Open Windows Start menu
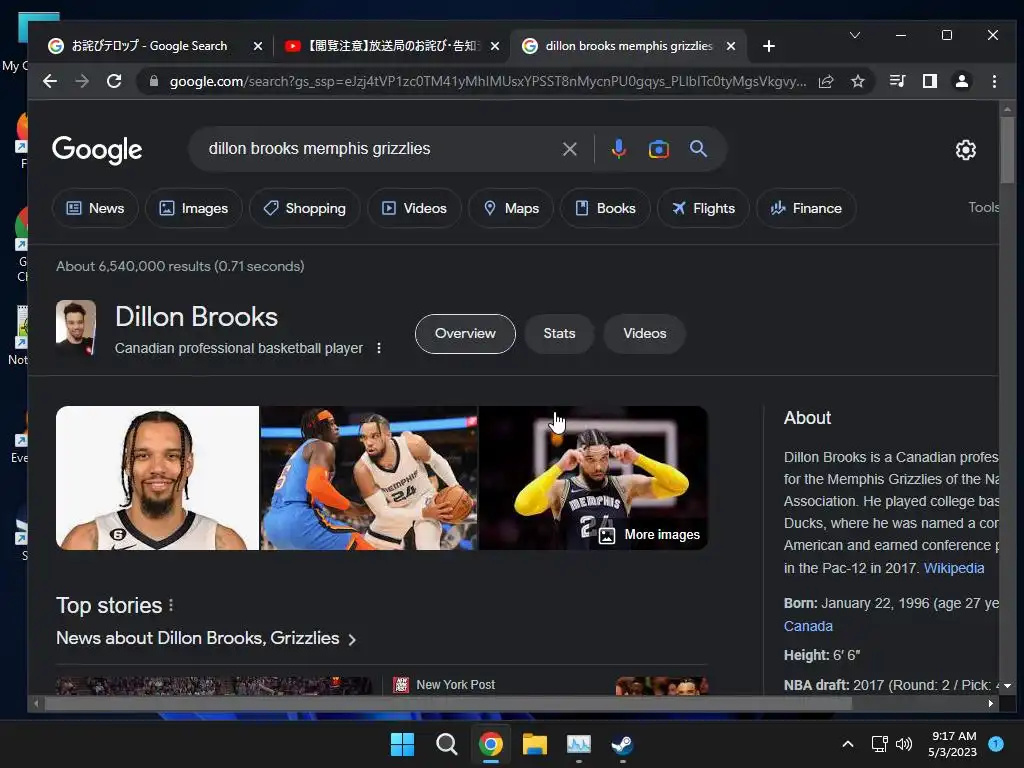This screenshot has height=768, width=1024. tap(402, 744)
